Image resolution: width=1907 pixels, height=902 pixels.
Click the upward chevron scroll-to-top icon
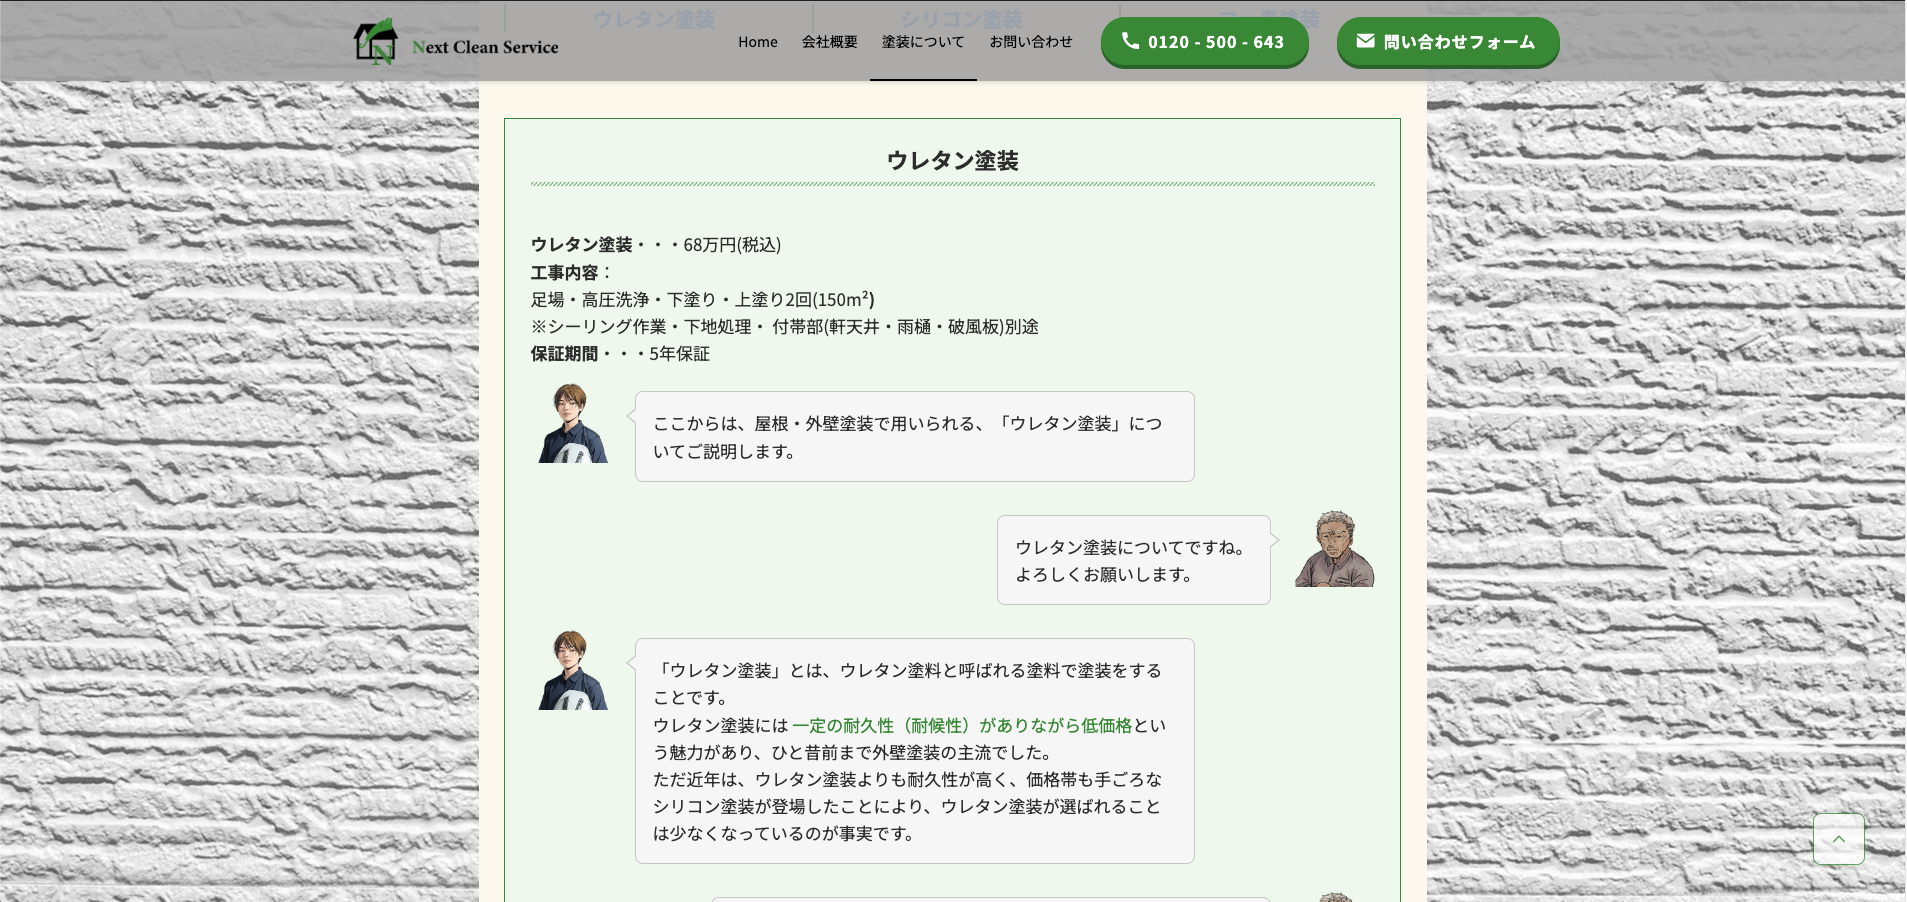1838,839
